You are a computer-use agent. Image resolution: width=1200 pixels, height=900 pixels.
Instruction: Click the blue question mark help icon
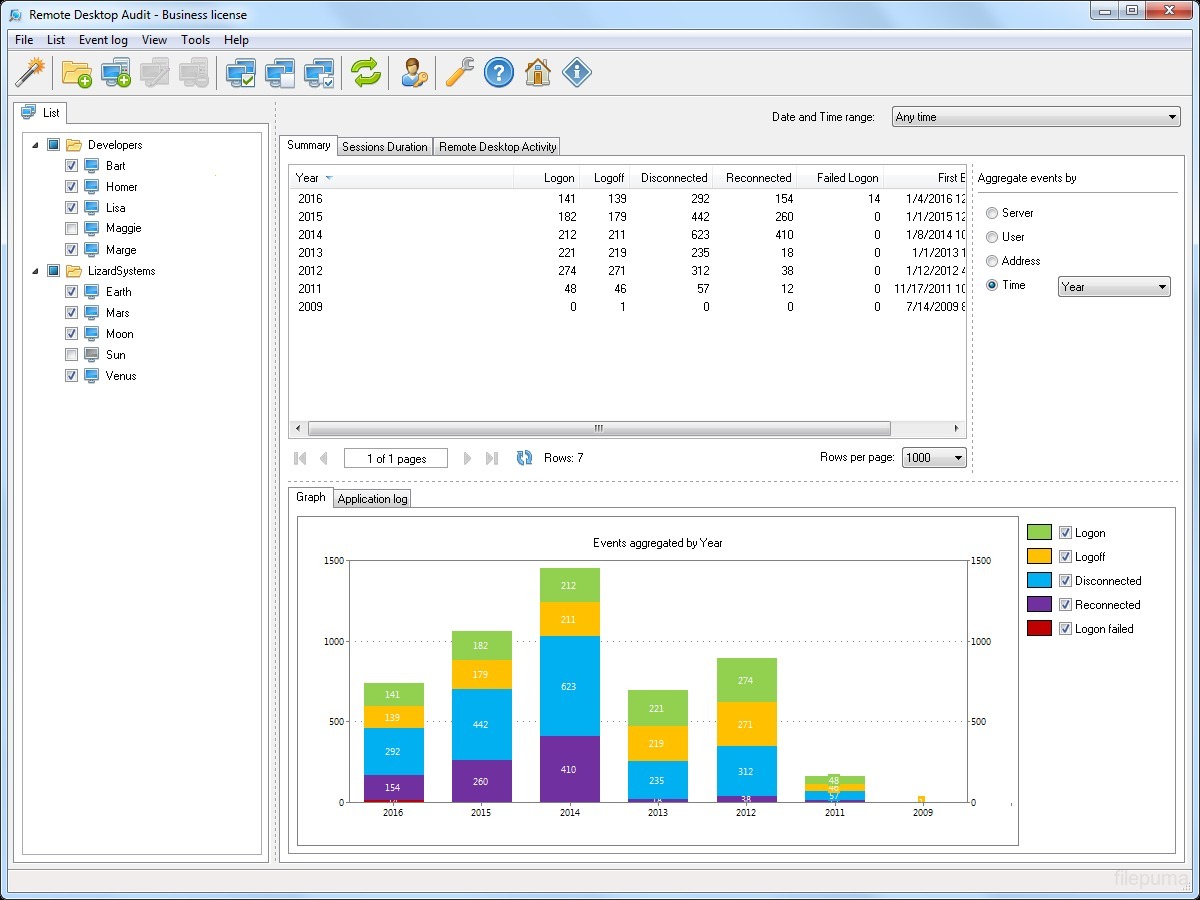pos(498,72)
